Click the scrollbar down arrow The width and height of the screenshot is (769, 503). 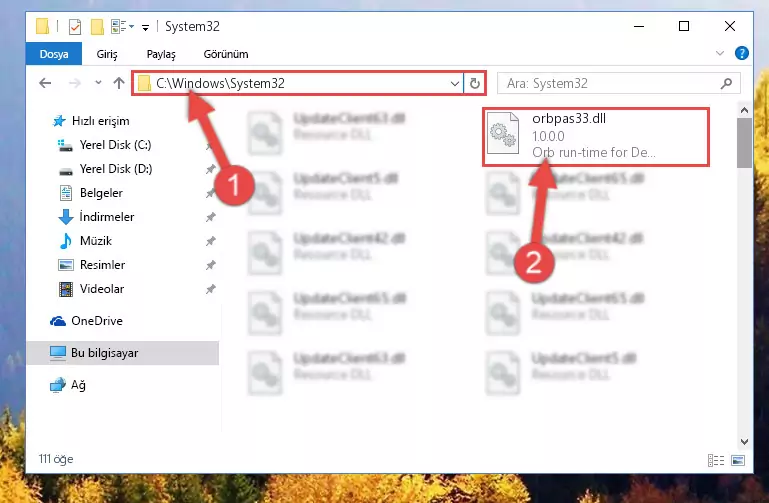[x=744, y=442]
